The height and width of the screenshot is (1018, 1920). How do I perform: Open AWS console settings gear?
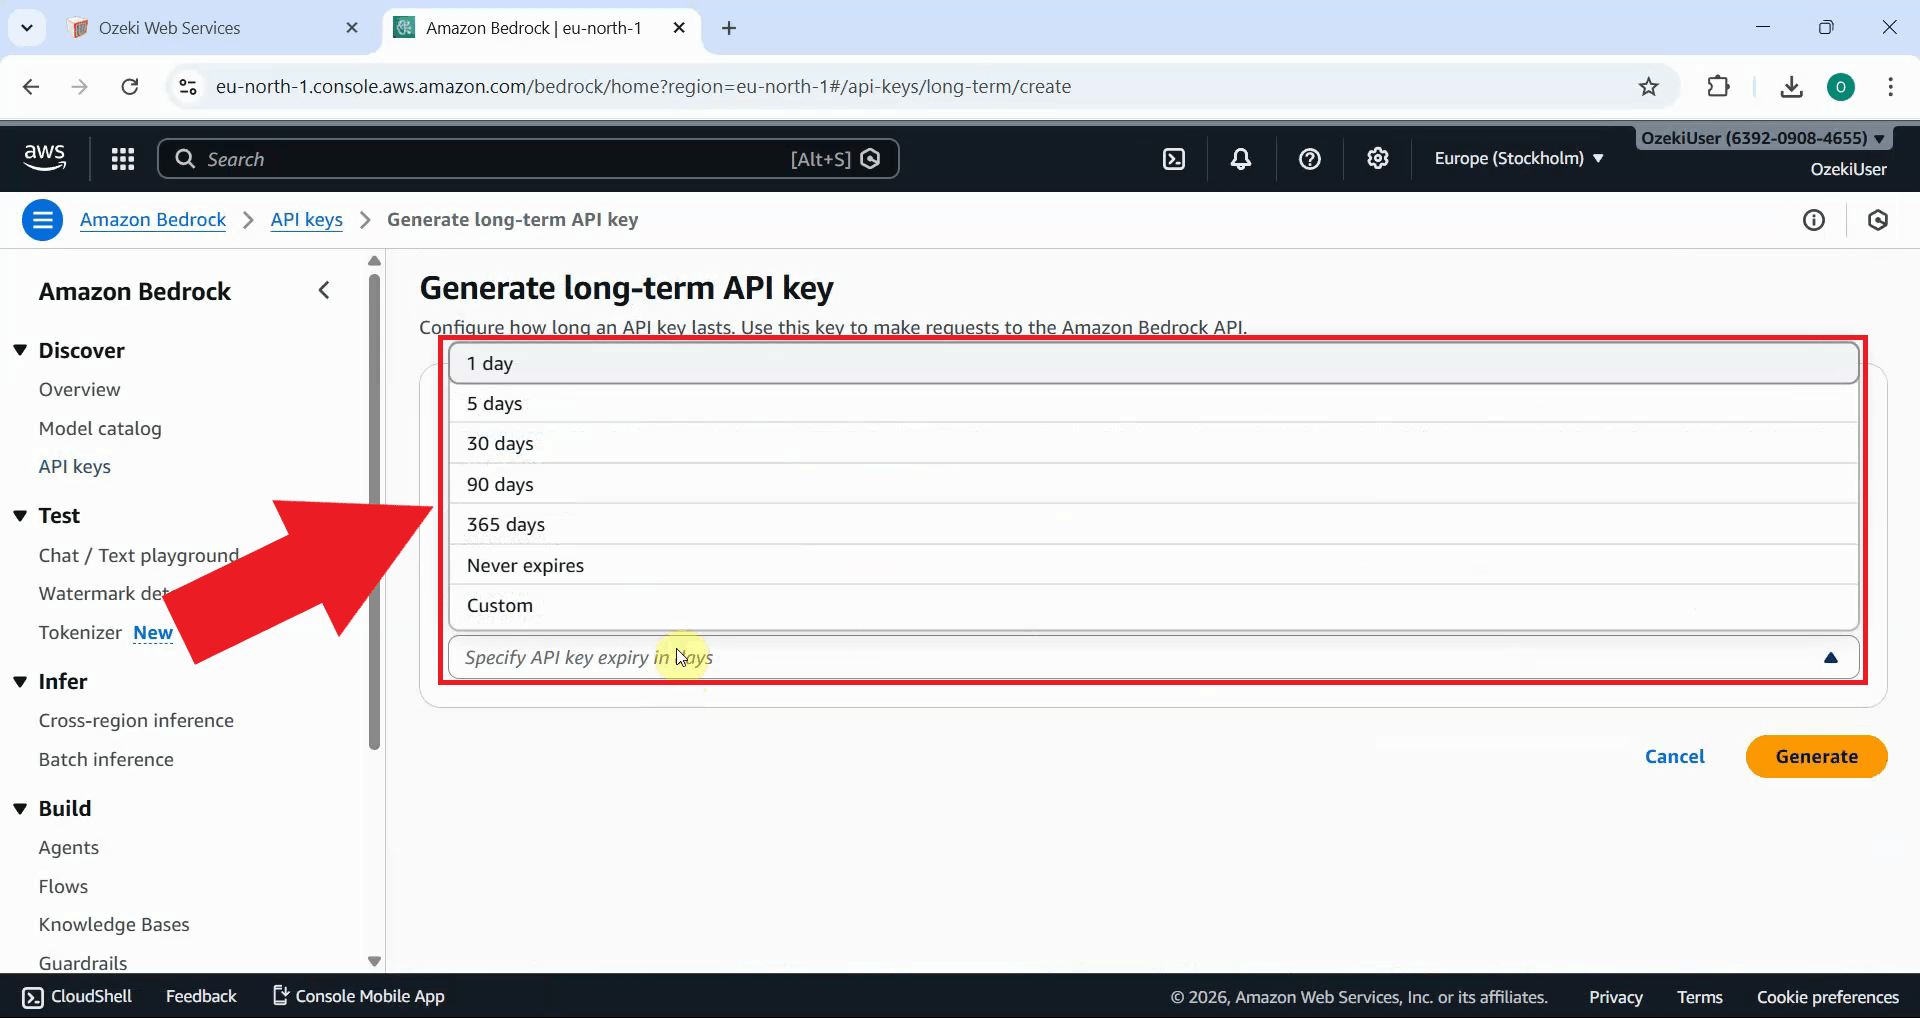point(1378,159)
